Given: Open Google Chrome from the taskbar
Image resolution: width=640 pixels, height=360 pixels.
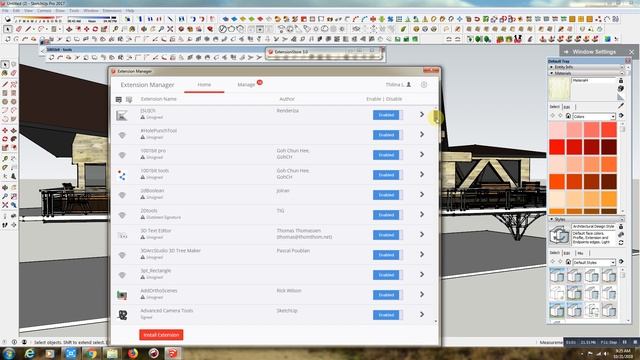Looking at the screenshot, I should (91, 353).
